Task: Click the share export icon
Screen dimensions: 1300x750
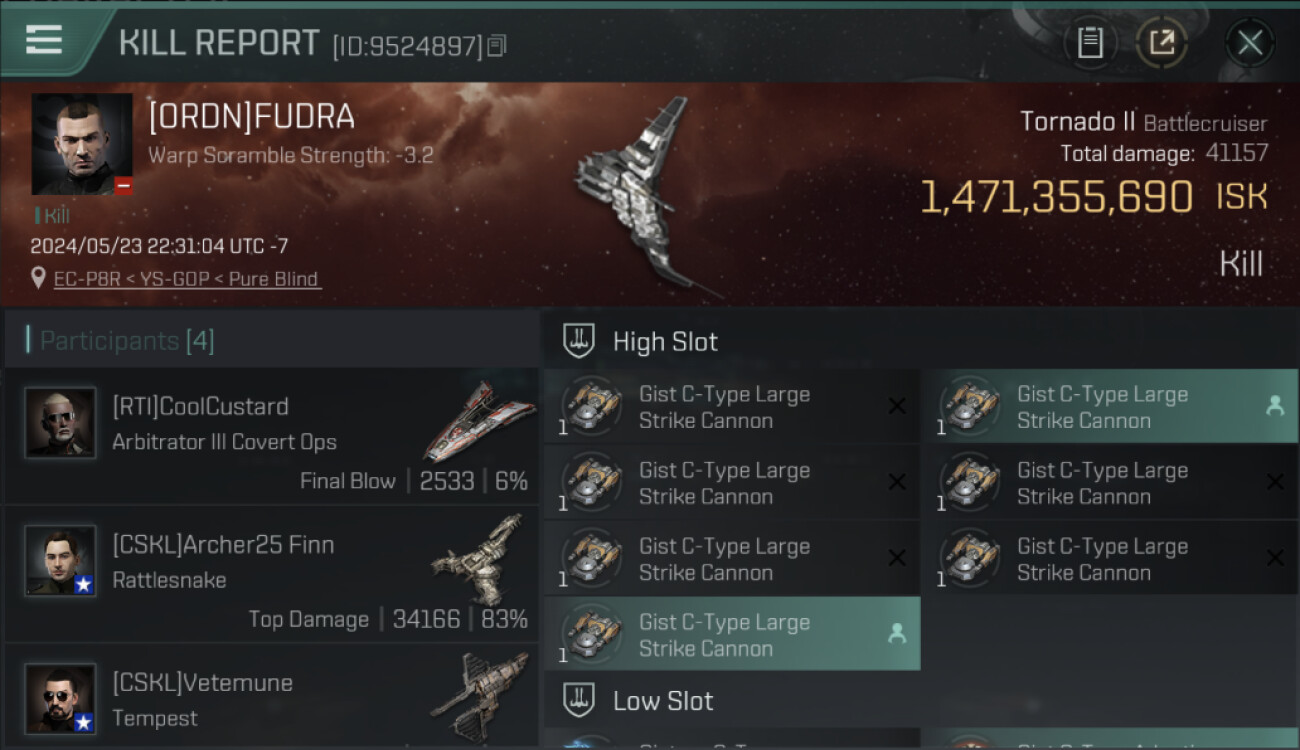Action: click(x=1162, y=42)
